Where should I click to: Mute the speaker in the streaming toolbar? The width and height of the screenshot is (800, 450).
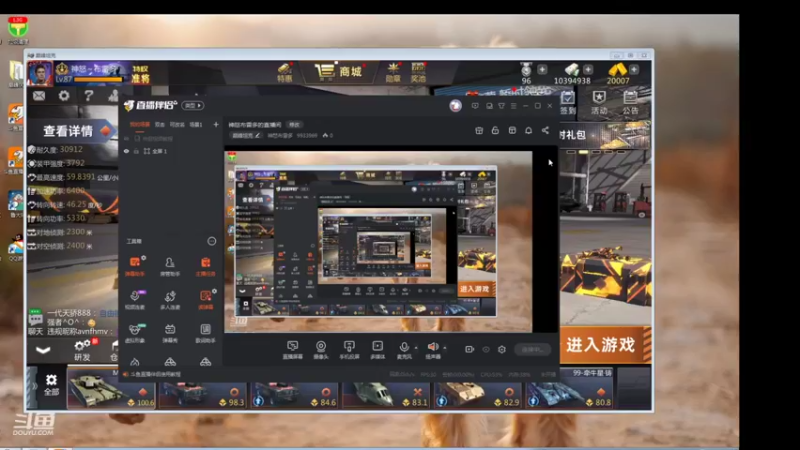pos(433,349)
